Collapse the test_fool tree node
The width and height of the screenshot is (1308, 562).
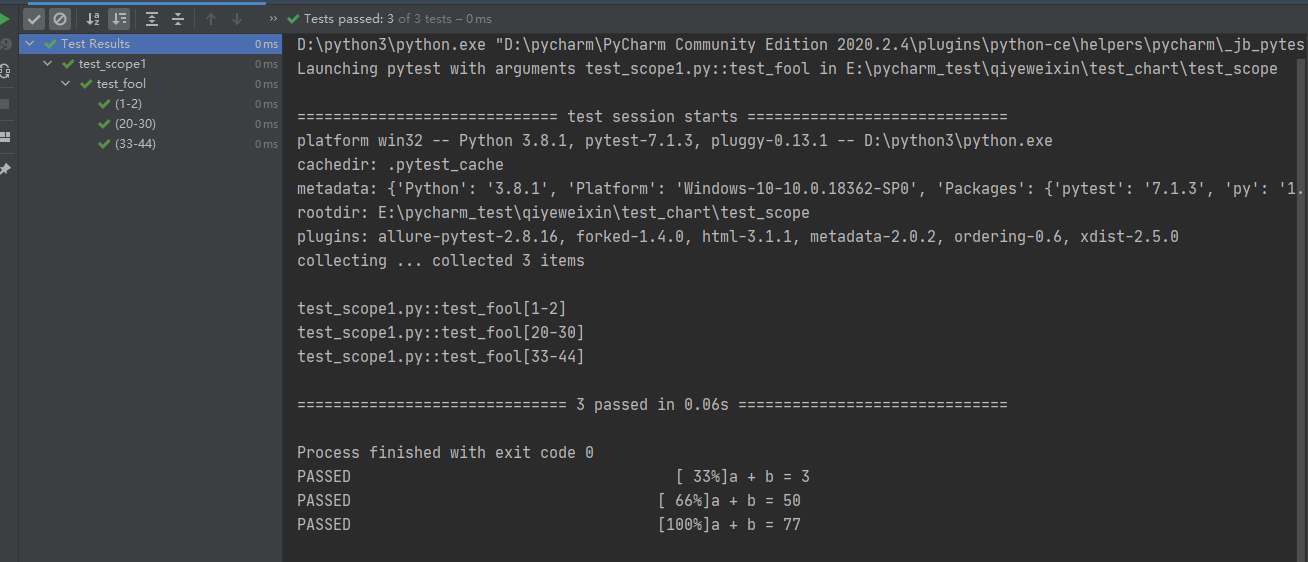tap(66, 84)
